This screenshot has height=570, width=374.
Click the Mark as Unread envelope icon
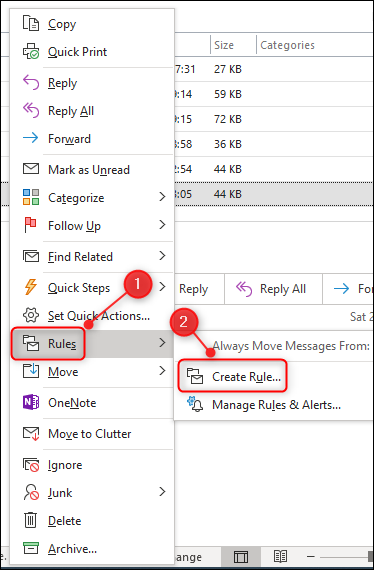pyautogui.click(x=31, y=169)
